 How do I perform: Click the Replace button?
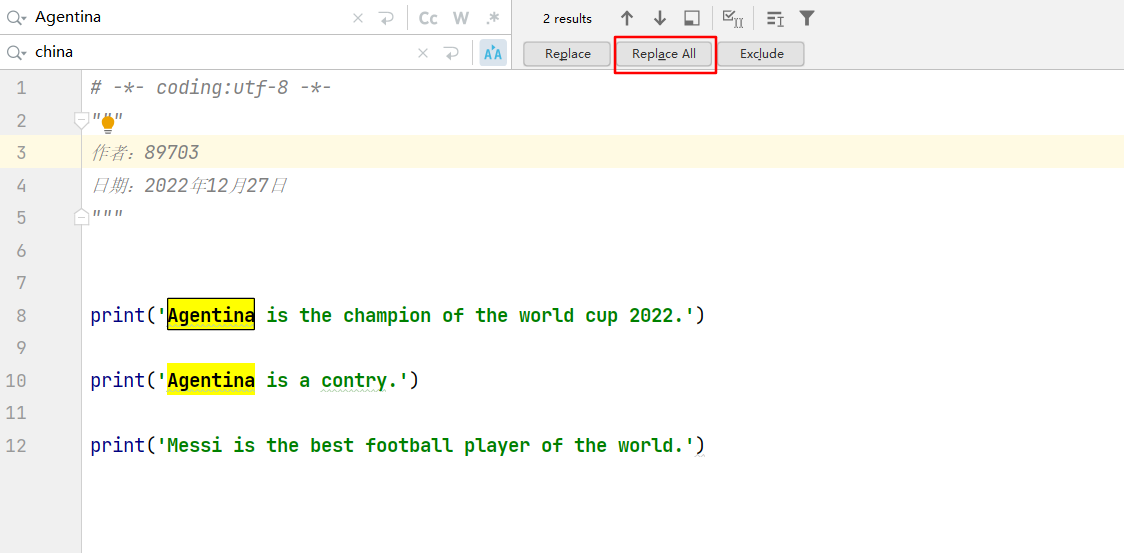[x=567, y=54]
